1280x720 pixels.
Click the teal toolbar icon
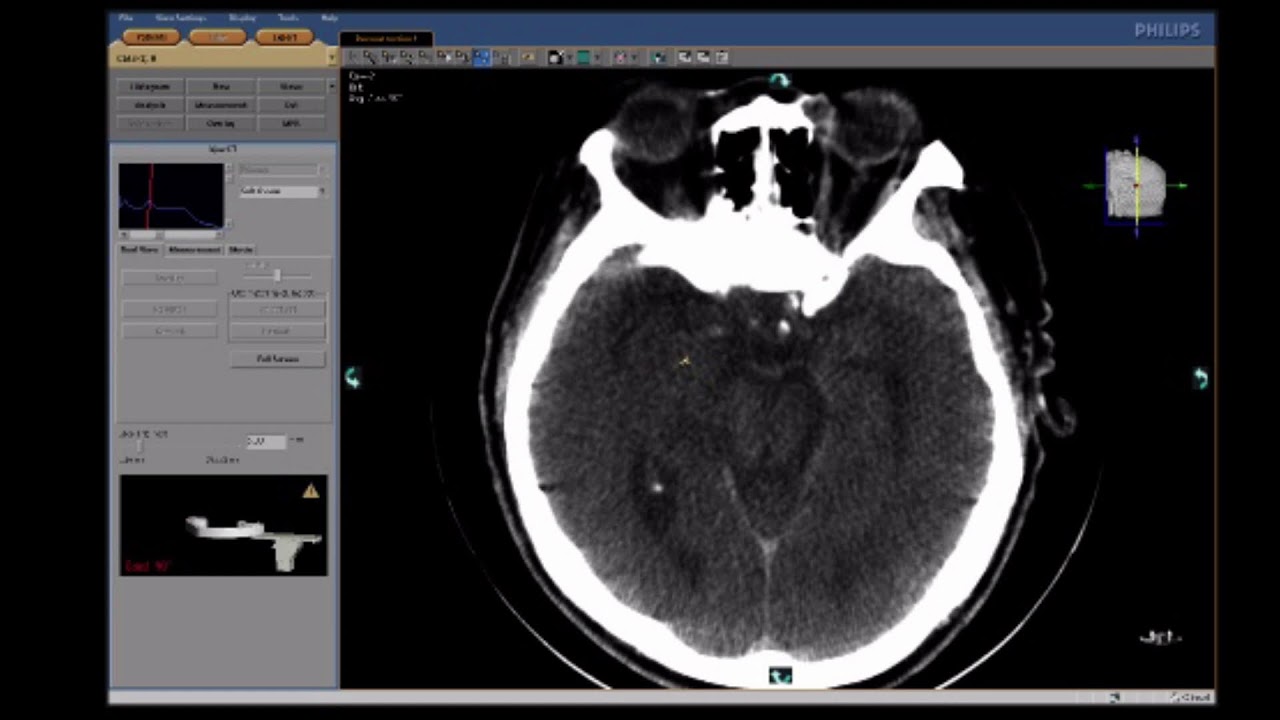[x=658, y=57]
